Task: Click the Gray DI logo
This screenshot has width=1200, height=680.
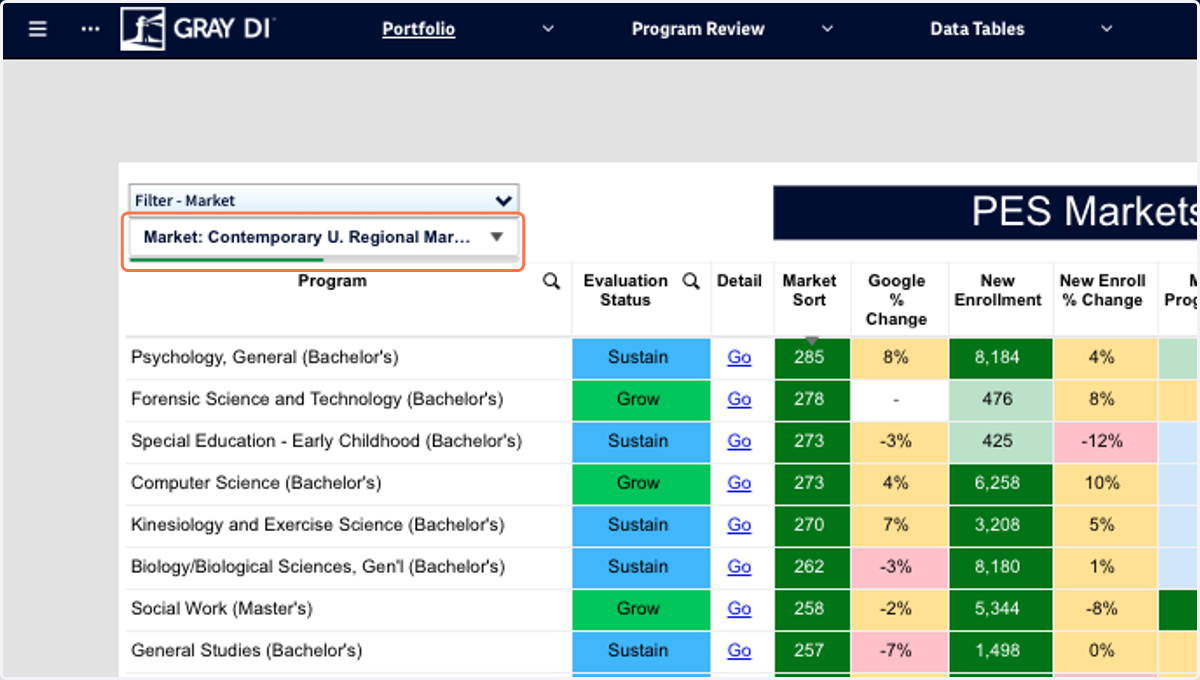Action: click(x=198, y=29)
